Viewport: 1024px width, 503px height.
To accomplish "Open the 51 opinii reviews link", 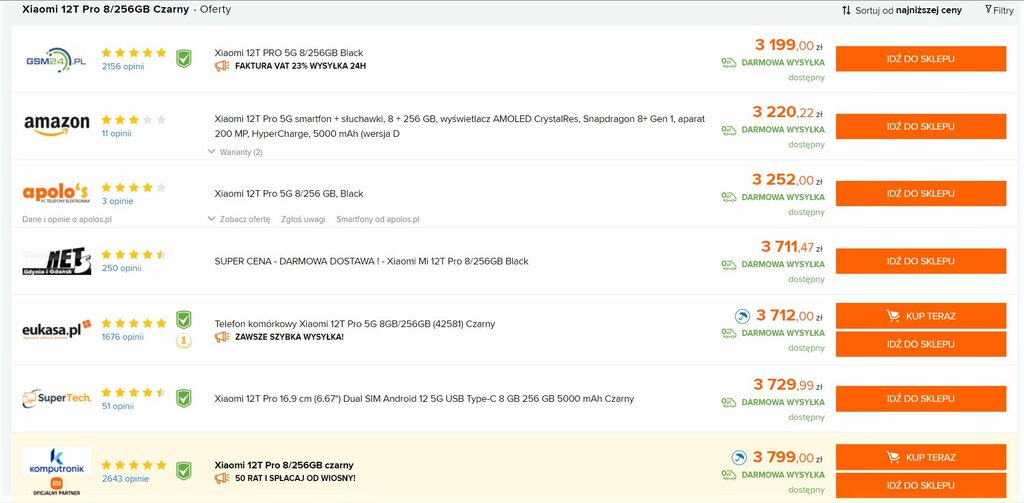I will 118,406.
